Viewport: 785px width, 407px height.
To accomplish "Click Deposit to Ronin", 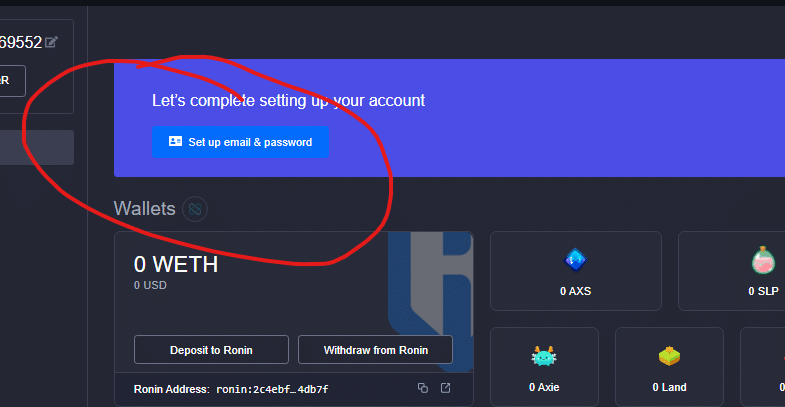I will coord(211,350).
